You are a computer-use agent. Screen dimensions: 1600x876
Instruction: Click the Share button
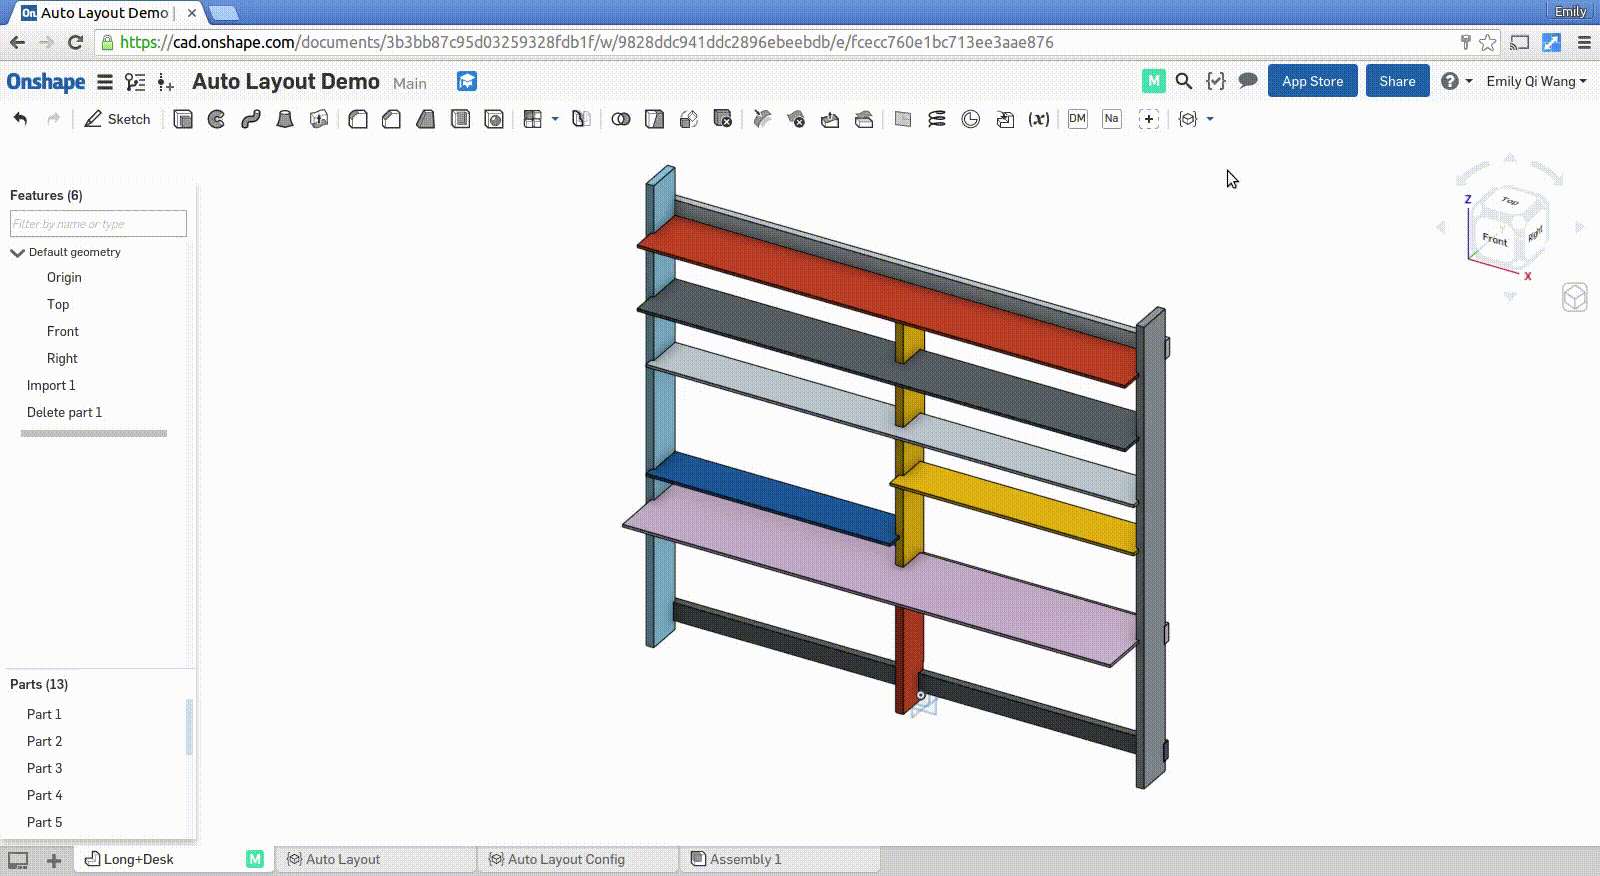pyautogui.click(x=1397, y=81)
